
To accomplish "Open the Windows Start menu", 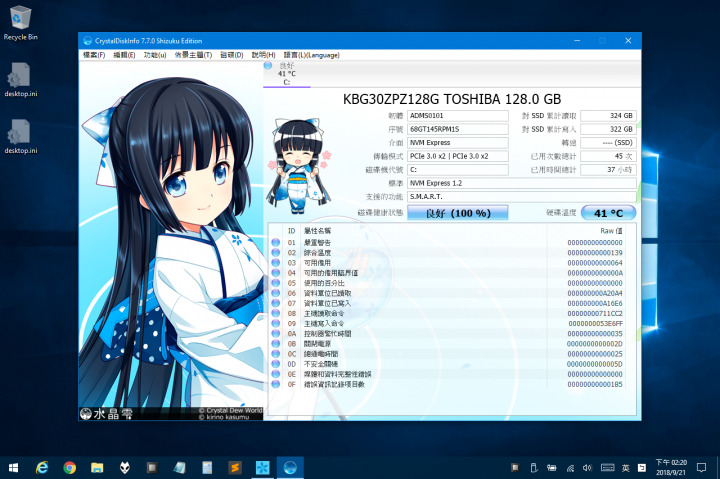I will coord(13,468).
